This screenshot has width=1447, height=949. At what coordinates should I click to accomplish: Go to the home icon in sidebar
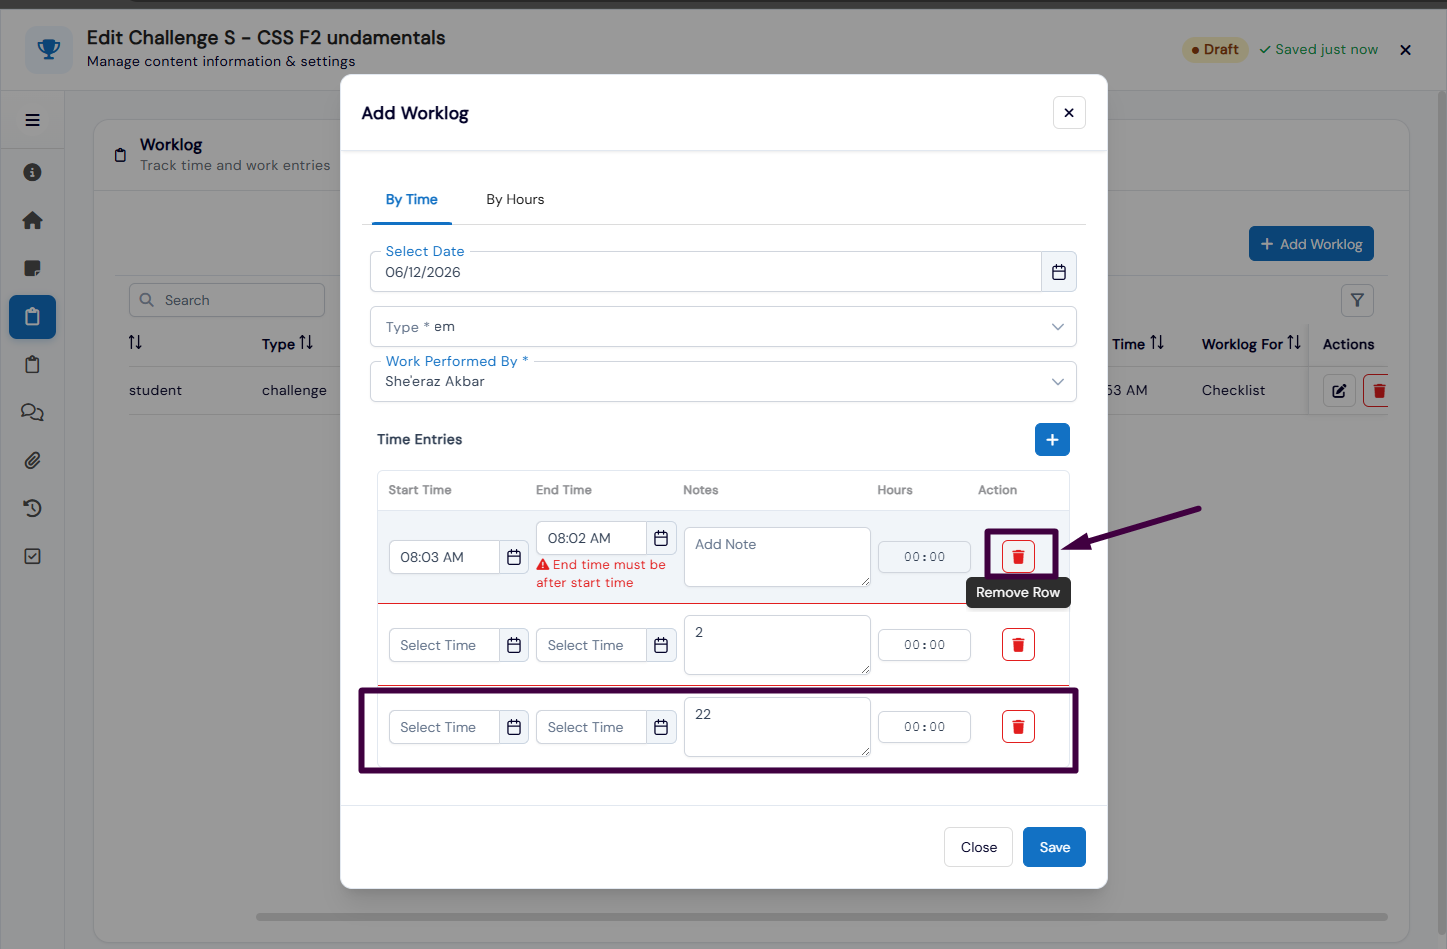(x=32, y=220)
